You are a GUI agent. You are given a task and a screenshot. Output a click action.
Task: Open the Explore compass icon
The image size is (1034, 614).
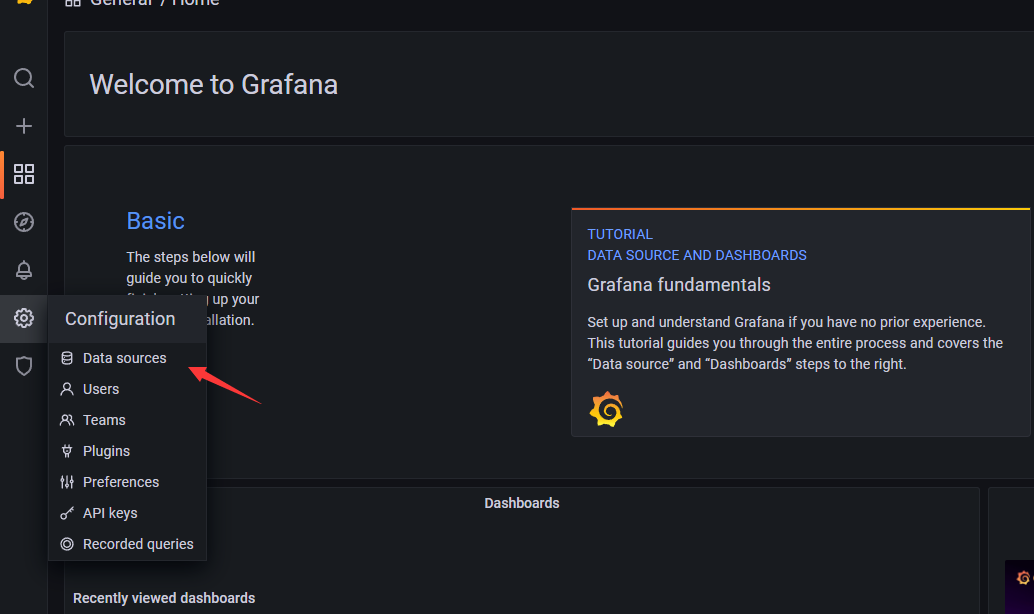pyautogui.click(x=24, y=222)
